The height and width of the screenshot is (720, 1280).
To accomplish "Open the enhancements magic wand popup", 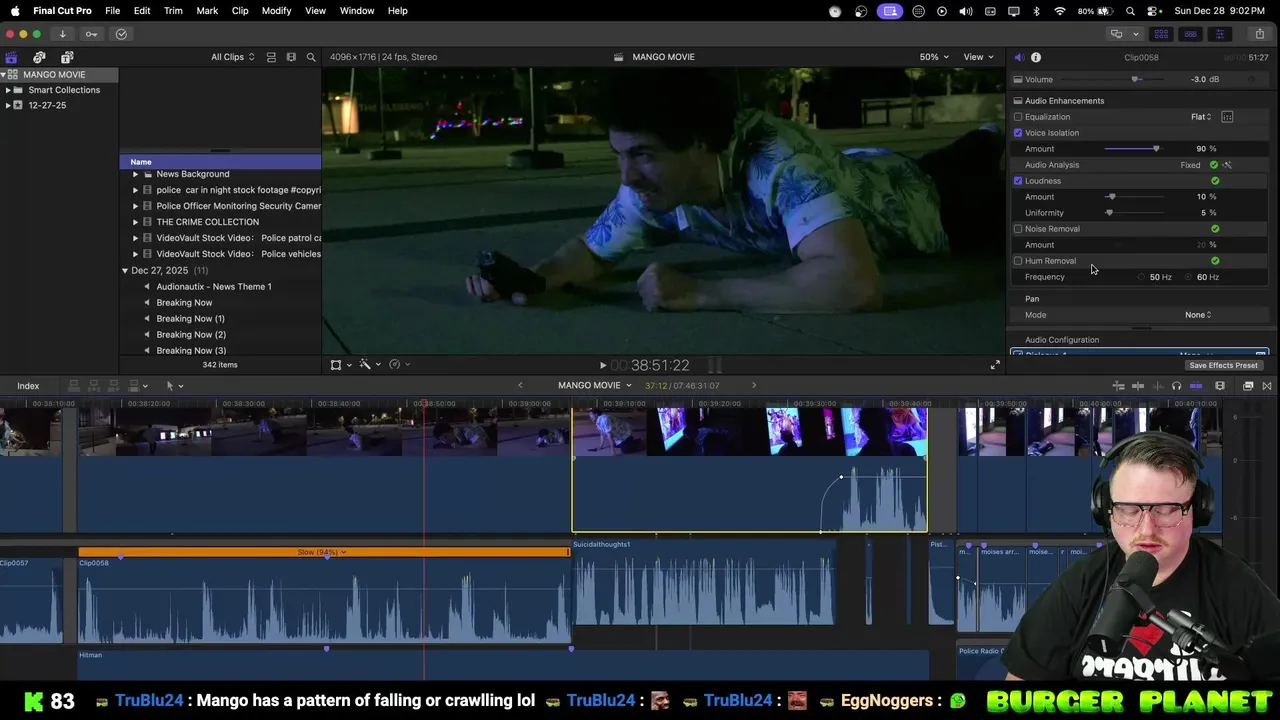I will [x=369, y=365].
